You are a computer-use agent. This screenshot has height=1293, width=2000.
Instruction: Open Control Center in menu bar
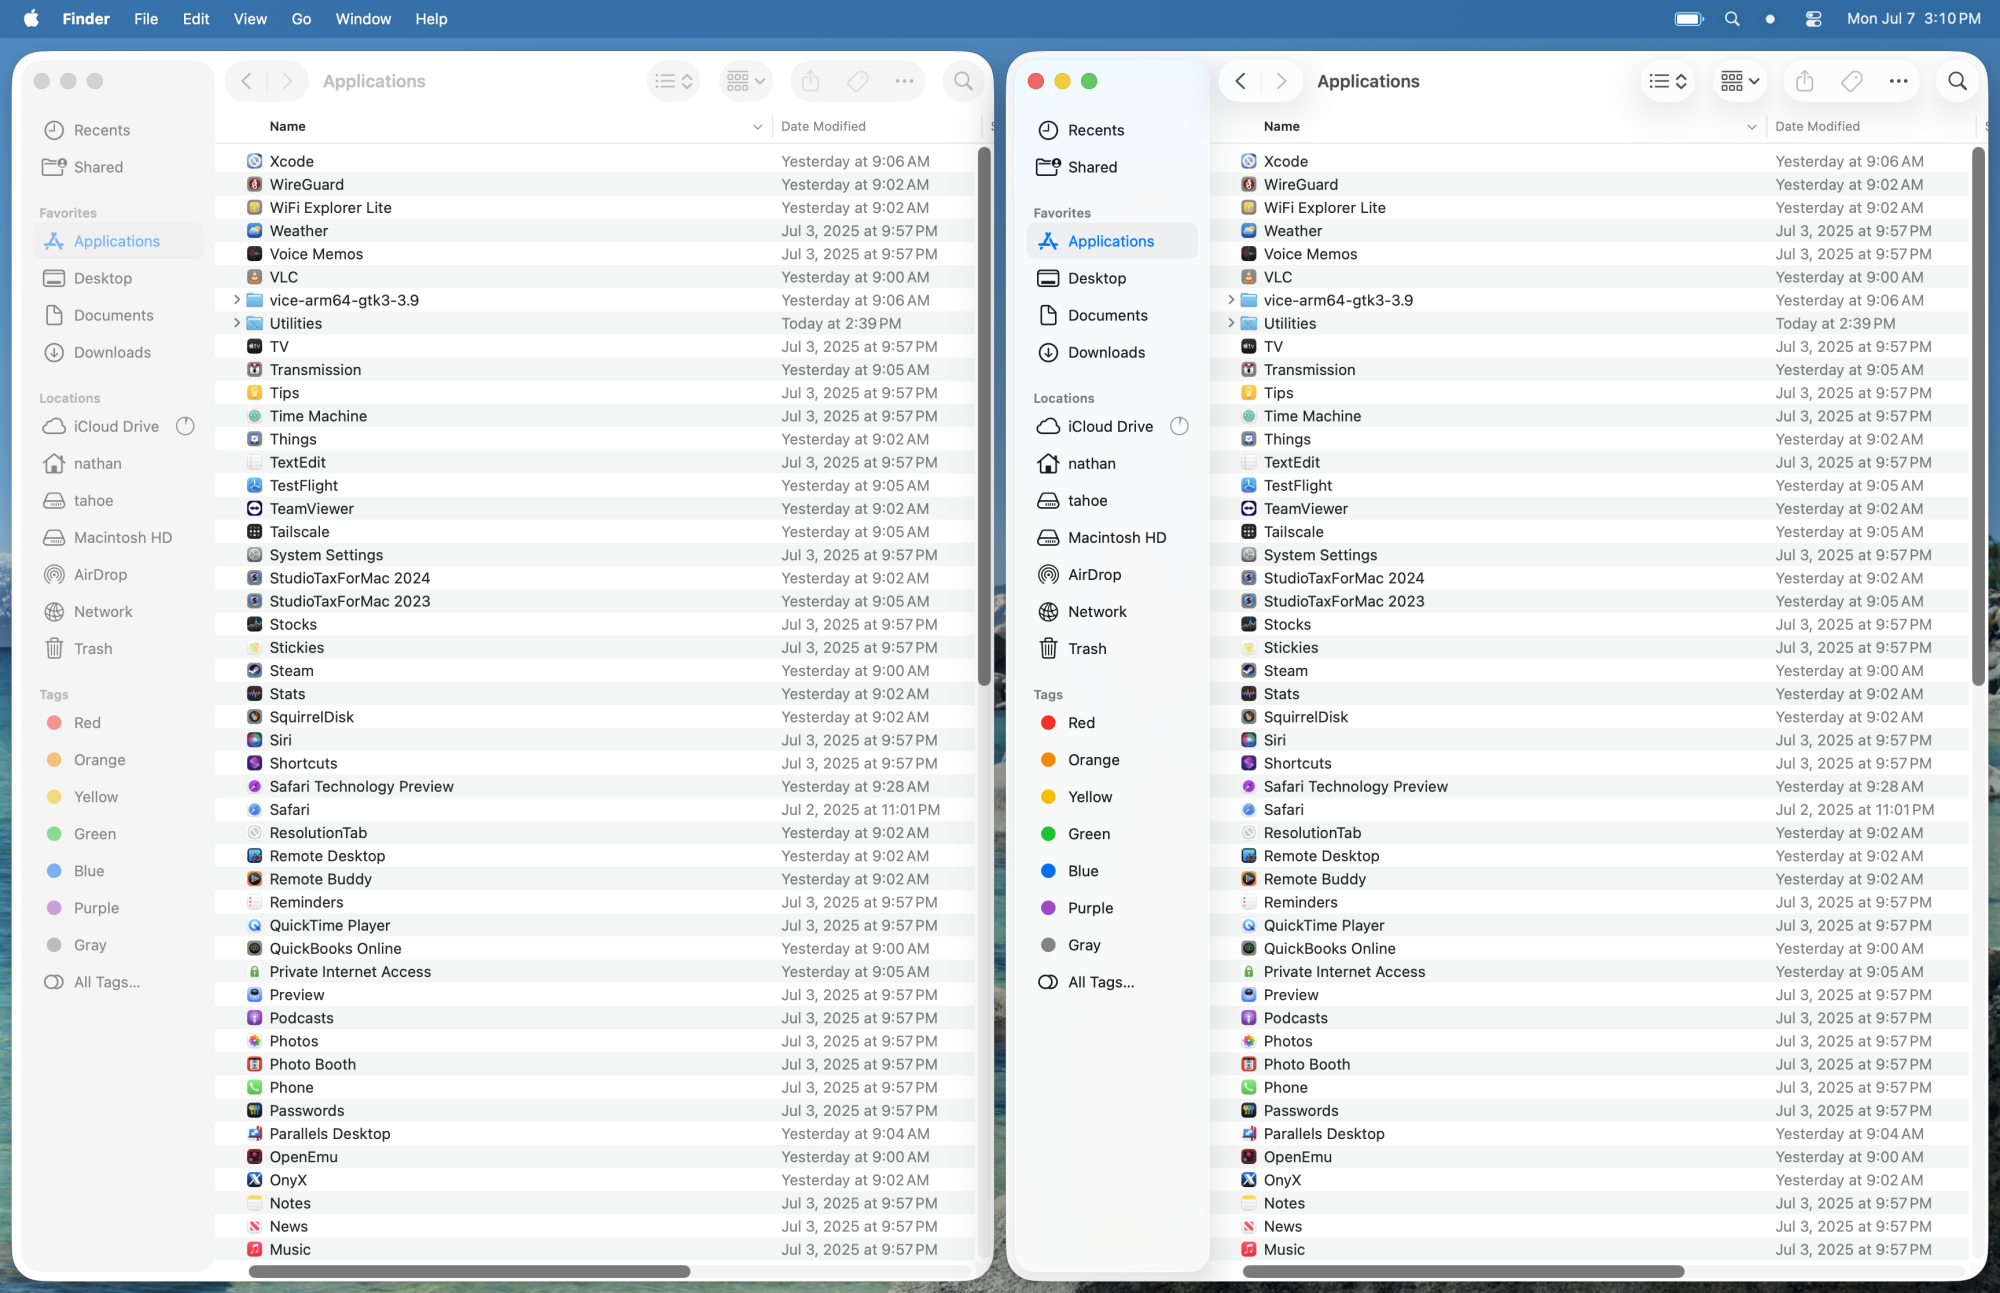(x=1813, y=19)
